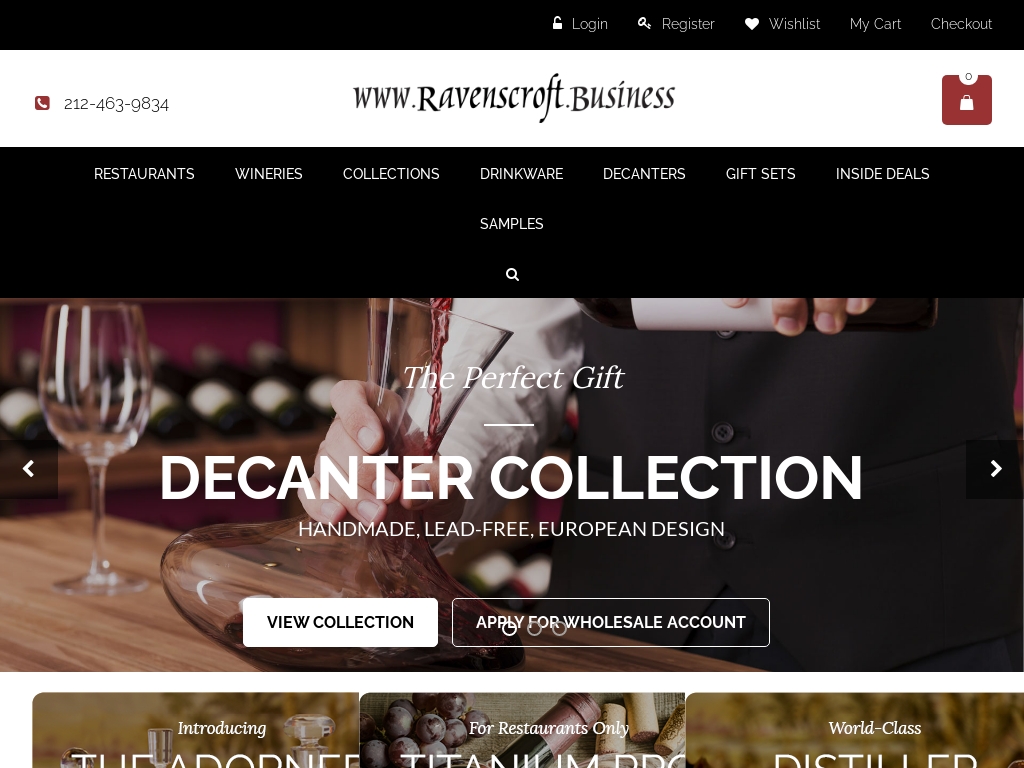Click the Register key icon

point(644,24)
